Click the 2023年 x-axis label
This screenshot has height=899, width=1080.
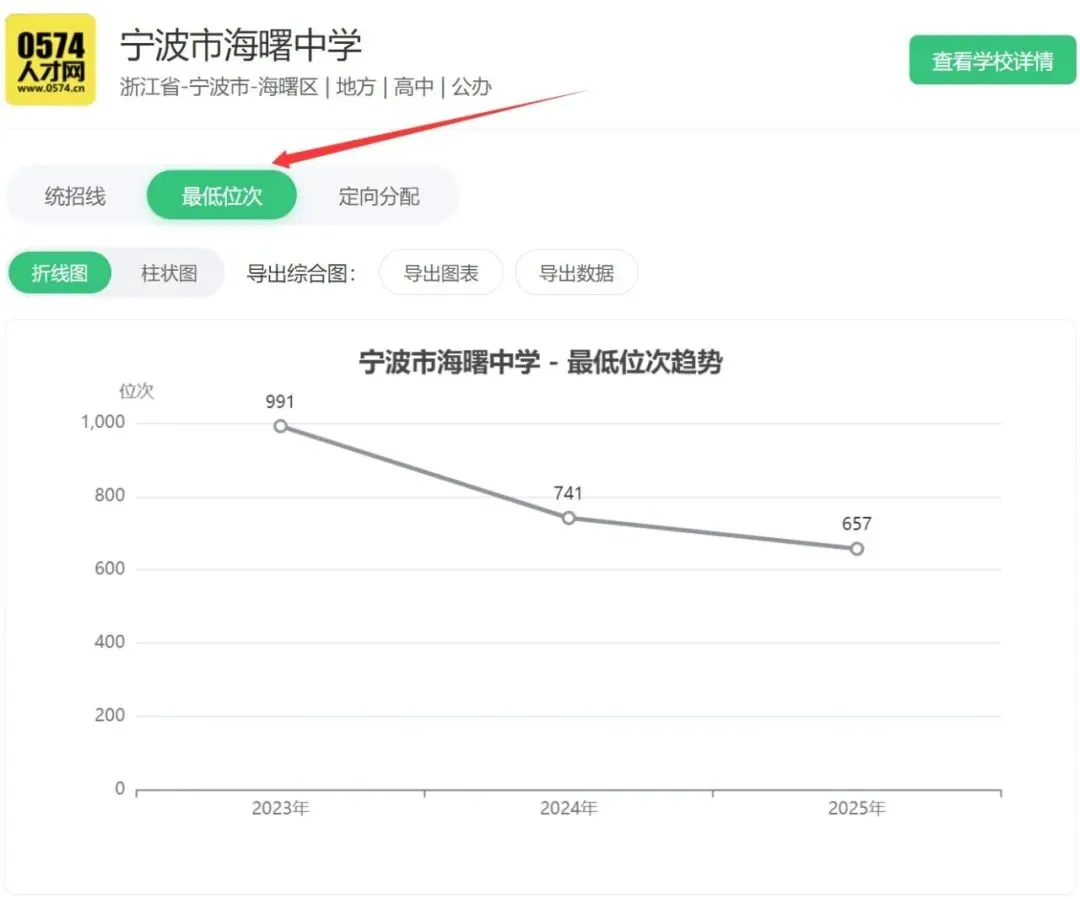(x=280, y=808)
